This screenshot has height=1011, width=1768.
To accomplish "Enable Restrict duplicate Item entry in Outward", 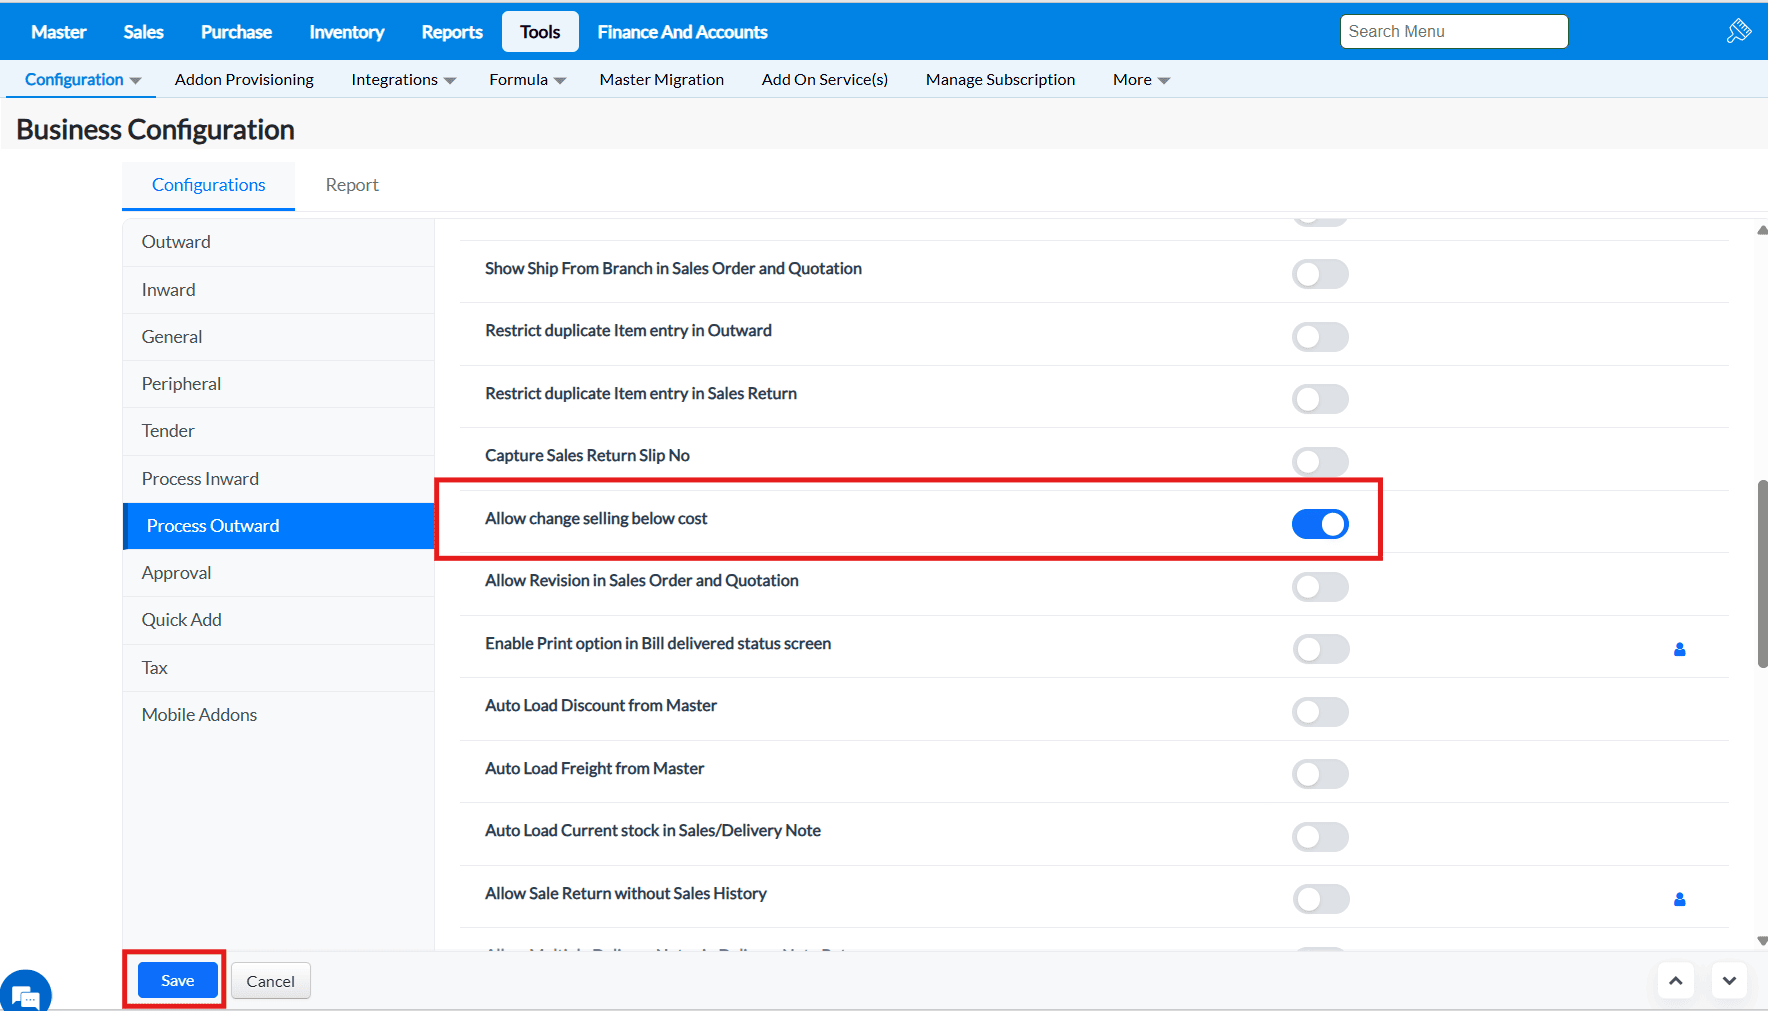I will [x=1320, y=337].
